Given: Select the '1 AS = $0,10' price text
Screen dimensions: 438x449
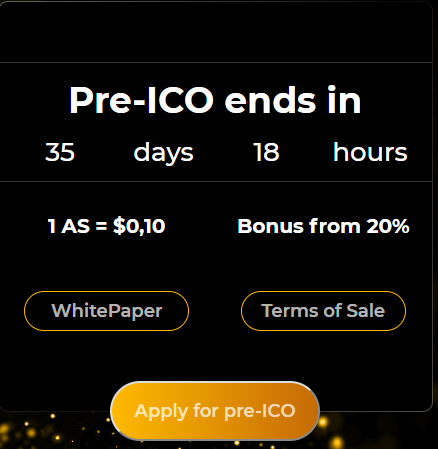Looking at the screenshot, I should (x=106, y=226).
